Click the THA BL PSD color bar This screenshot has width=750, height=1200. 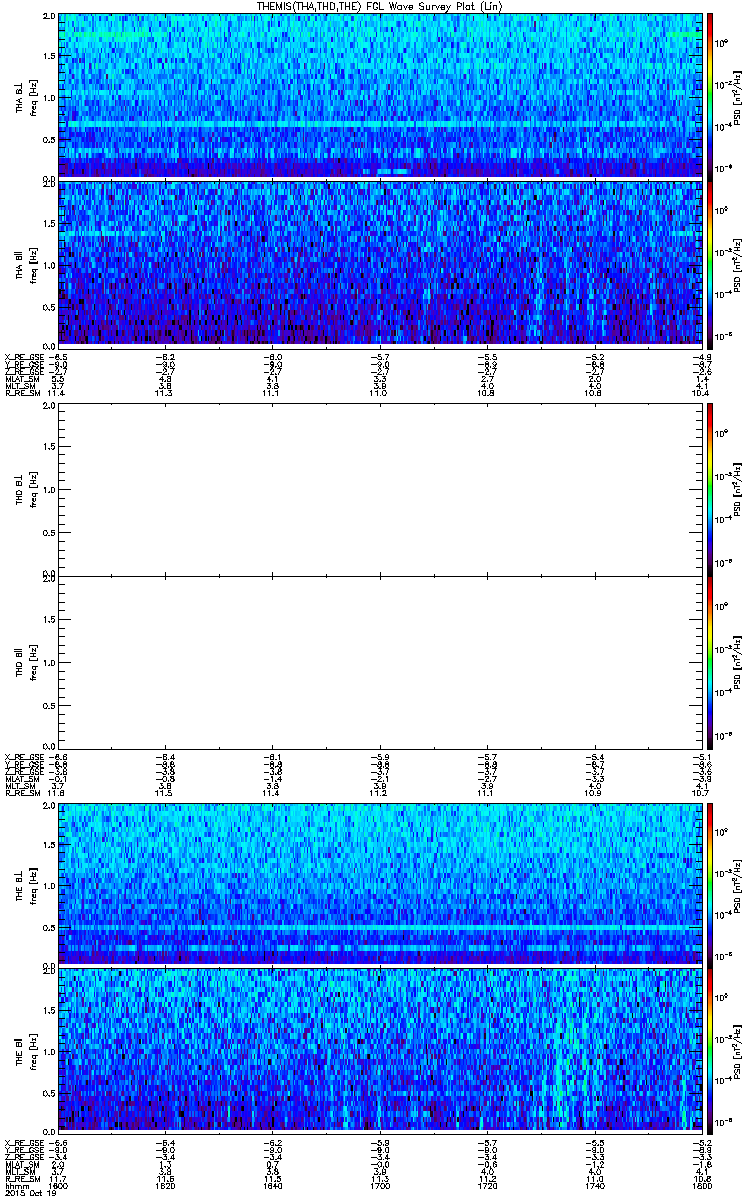[x=710, y=95]
